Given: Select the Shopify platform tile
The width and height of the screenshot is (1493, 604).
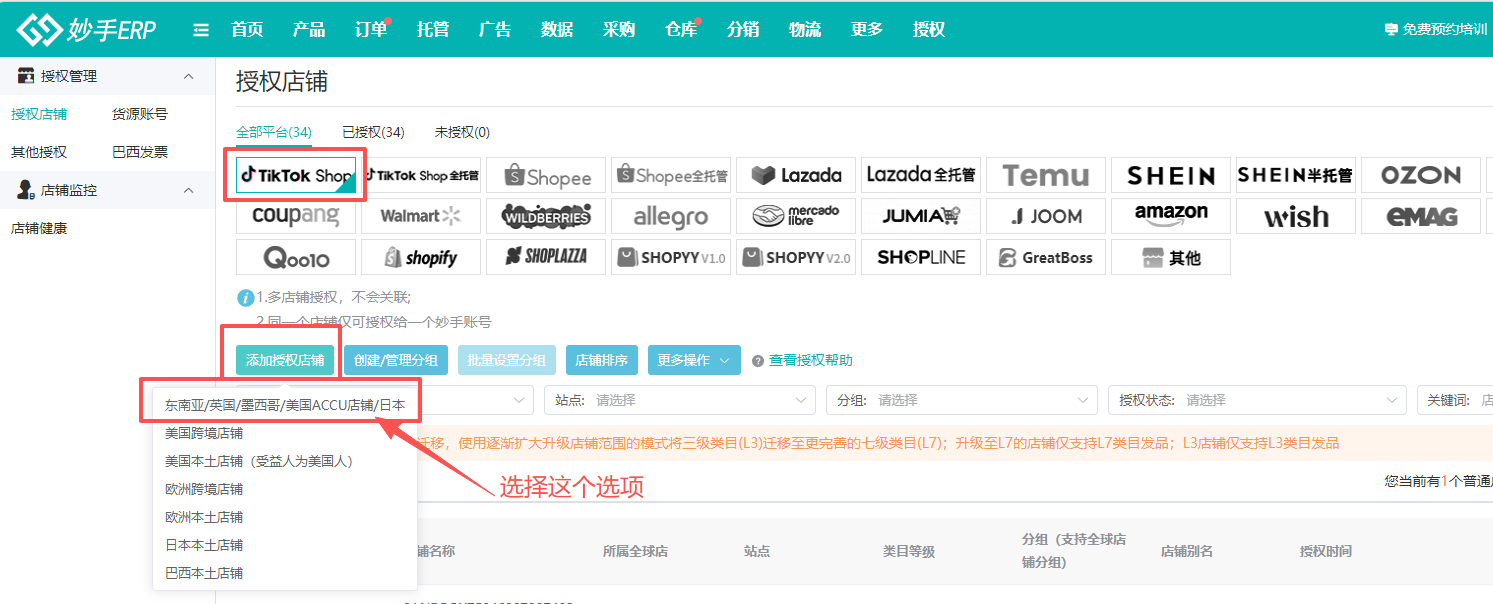Looking at the screenshot, I should pos(421,257).
